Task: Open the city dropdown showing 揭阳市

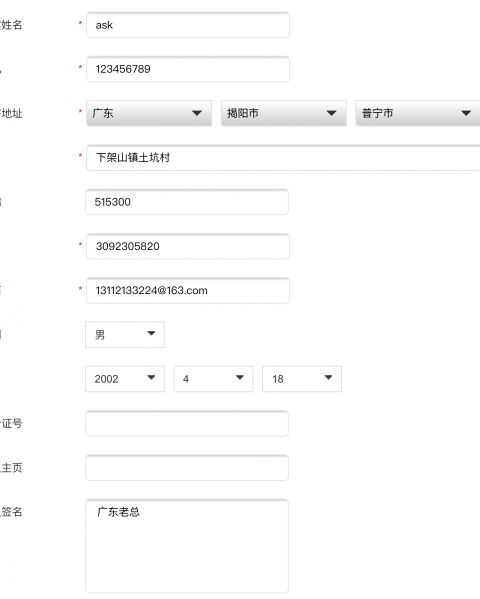Action: click(x=284, y=113)
